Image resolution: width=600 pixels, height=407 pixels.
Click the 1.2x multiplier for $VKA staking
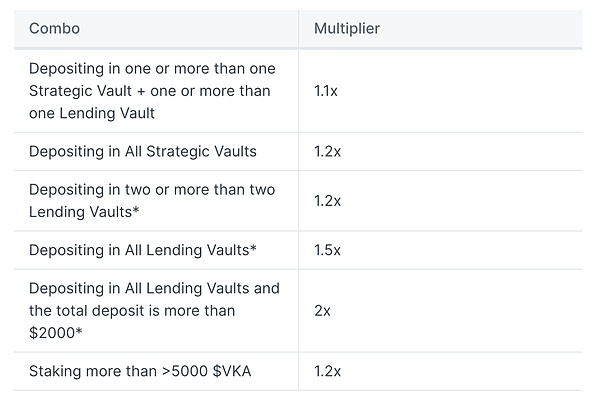pos(327,371)
